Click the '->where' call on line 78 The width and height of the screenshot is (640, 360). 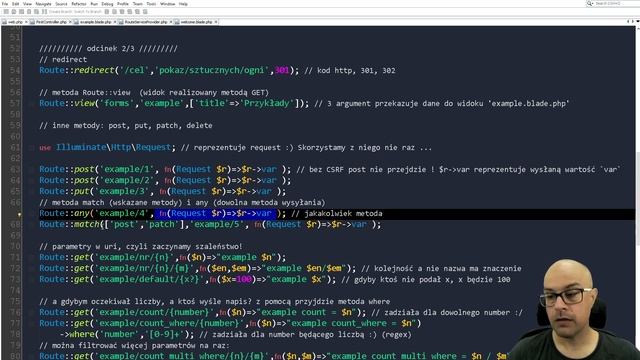click(x=77, y=335)
